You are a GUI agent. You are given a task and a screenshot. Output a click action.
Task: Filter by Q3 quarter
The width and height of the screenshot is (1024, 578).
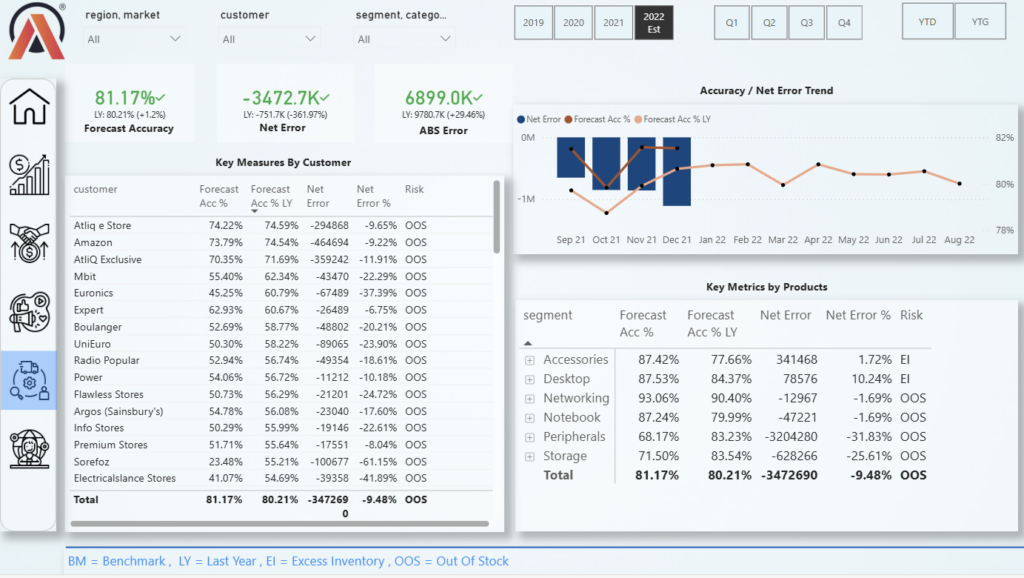pos(807,23)
